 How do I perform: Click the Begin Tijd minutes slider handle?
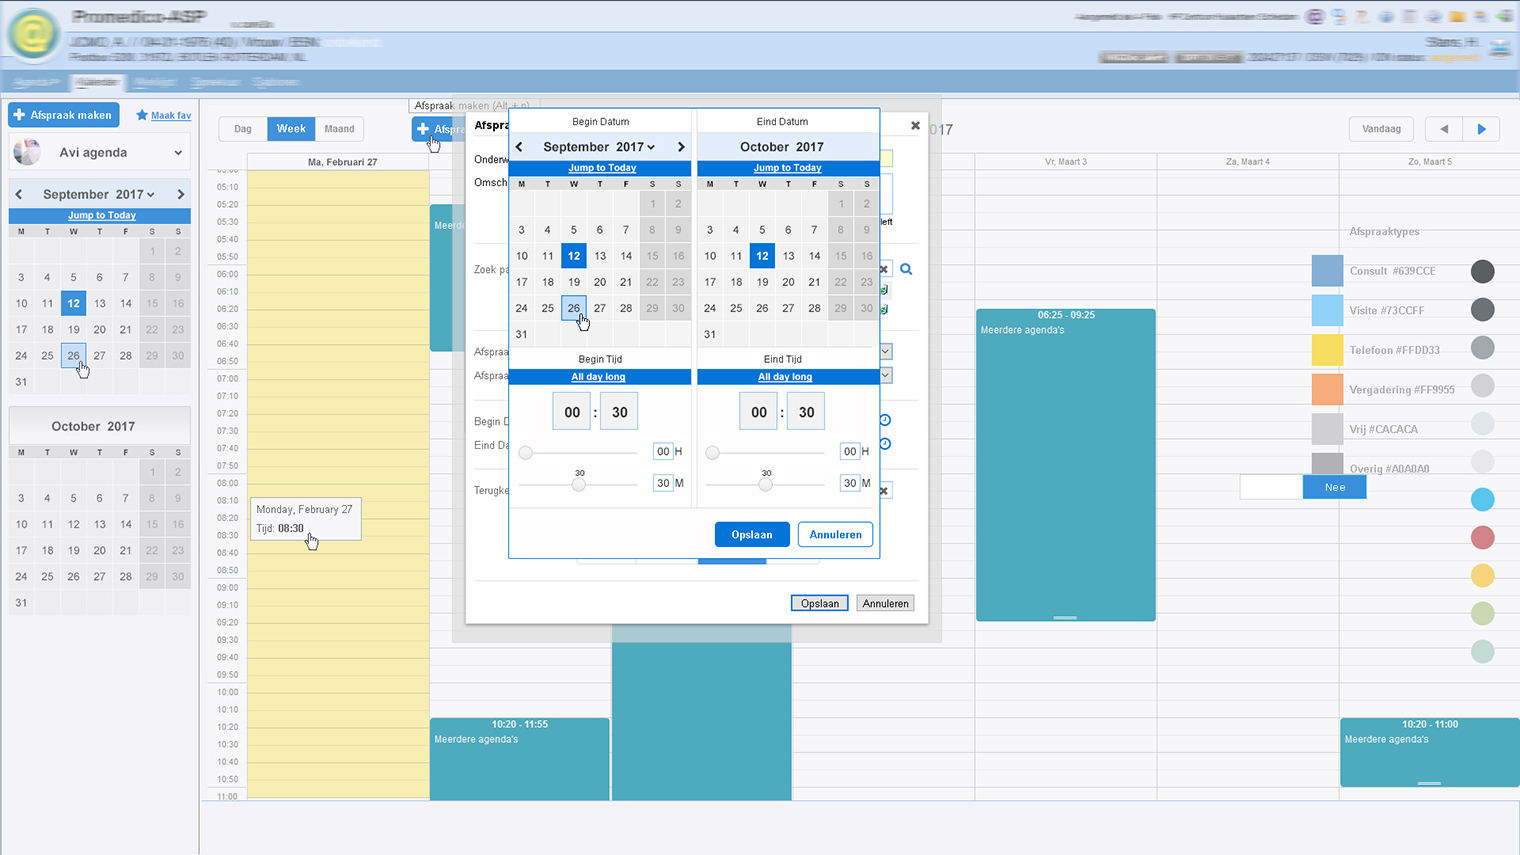tap(579, 484)
